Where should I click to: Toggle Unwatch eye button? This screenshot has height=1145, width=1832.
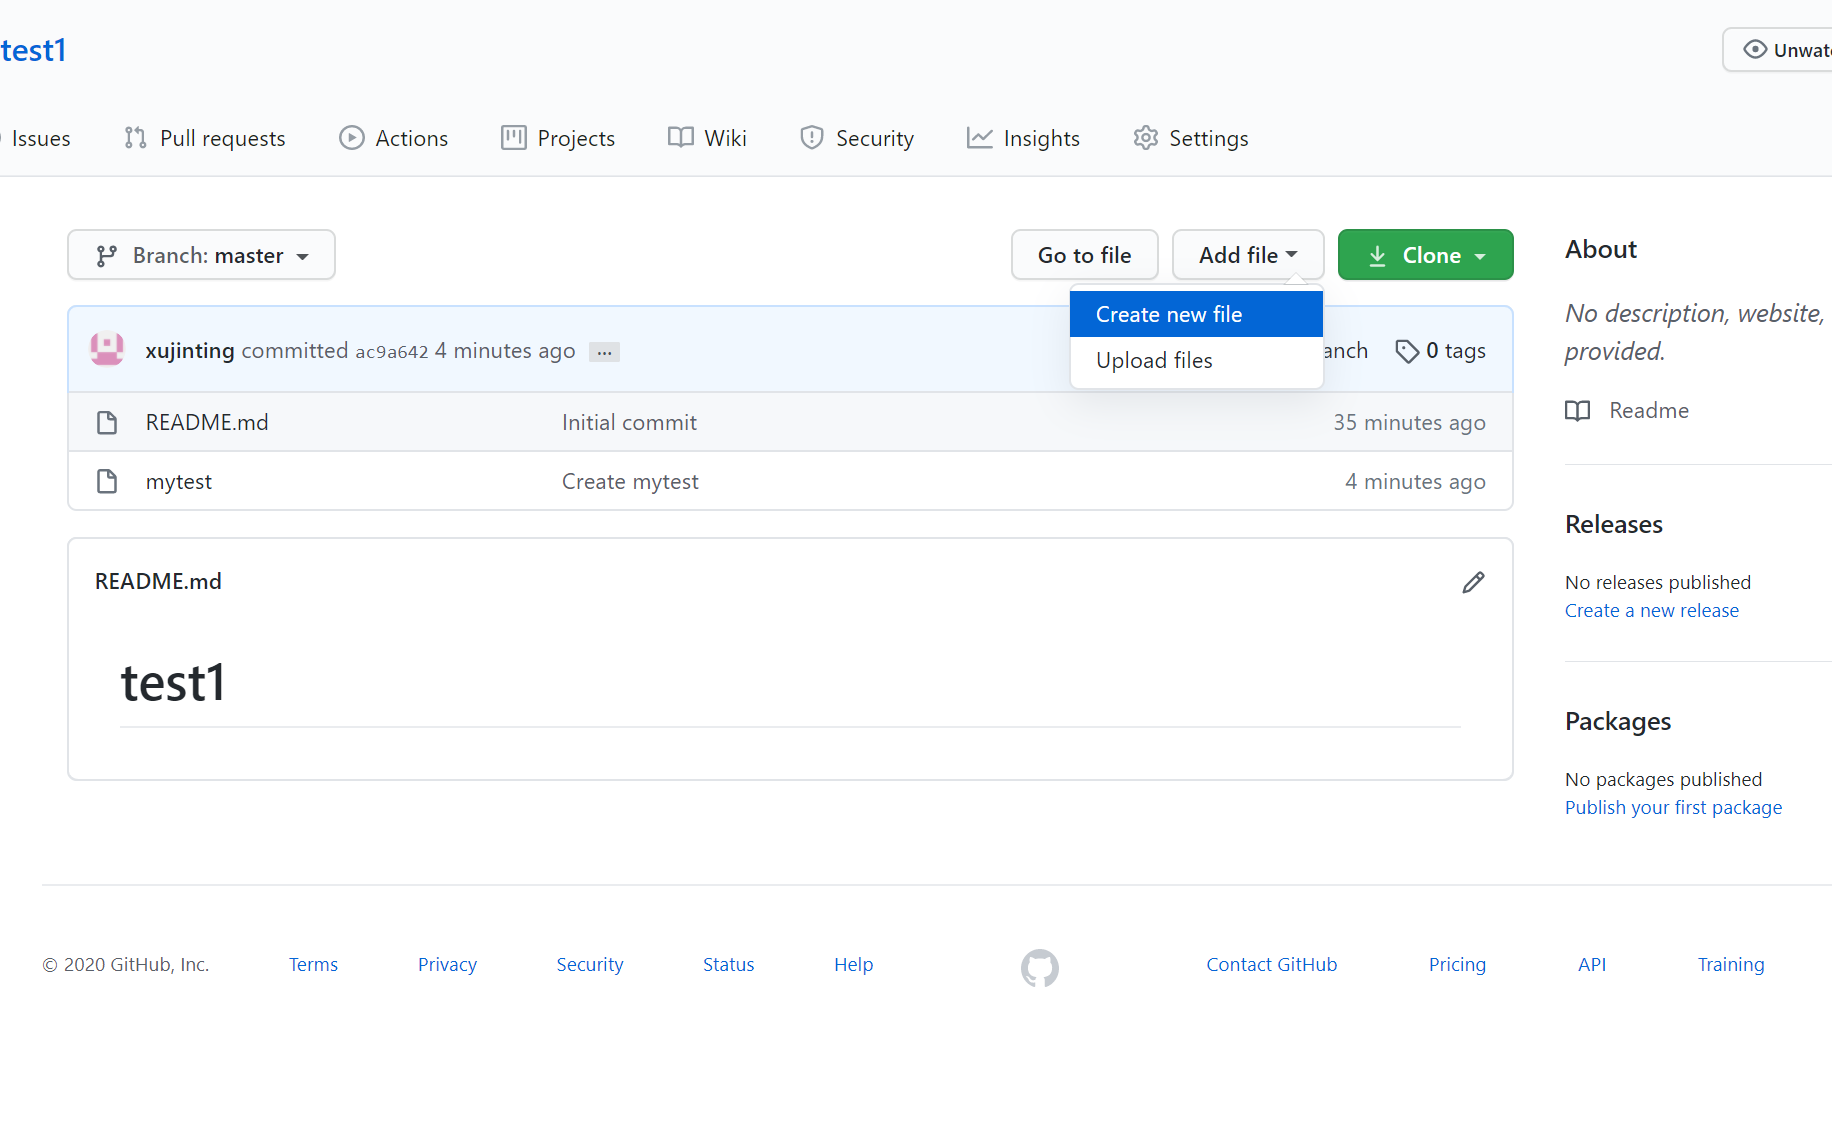(1780, 50)
